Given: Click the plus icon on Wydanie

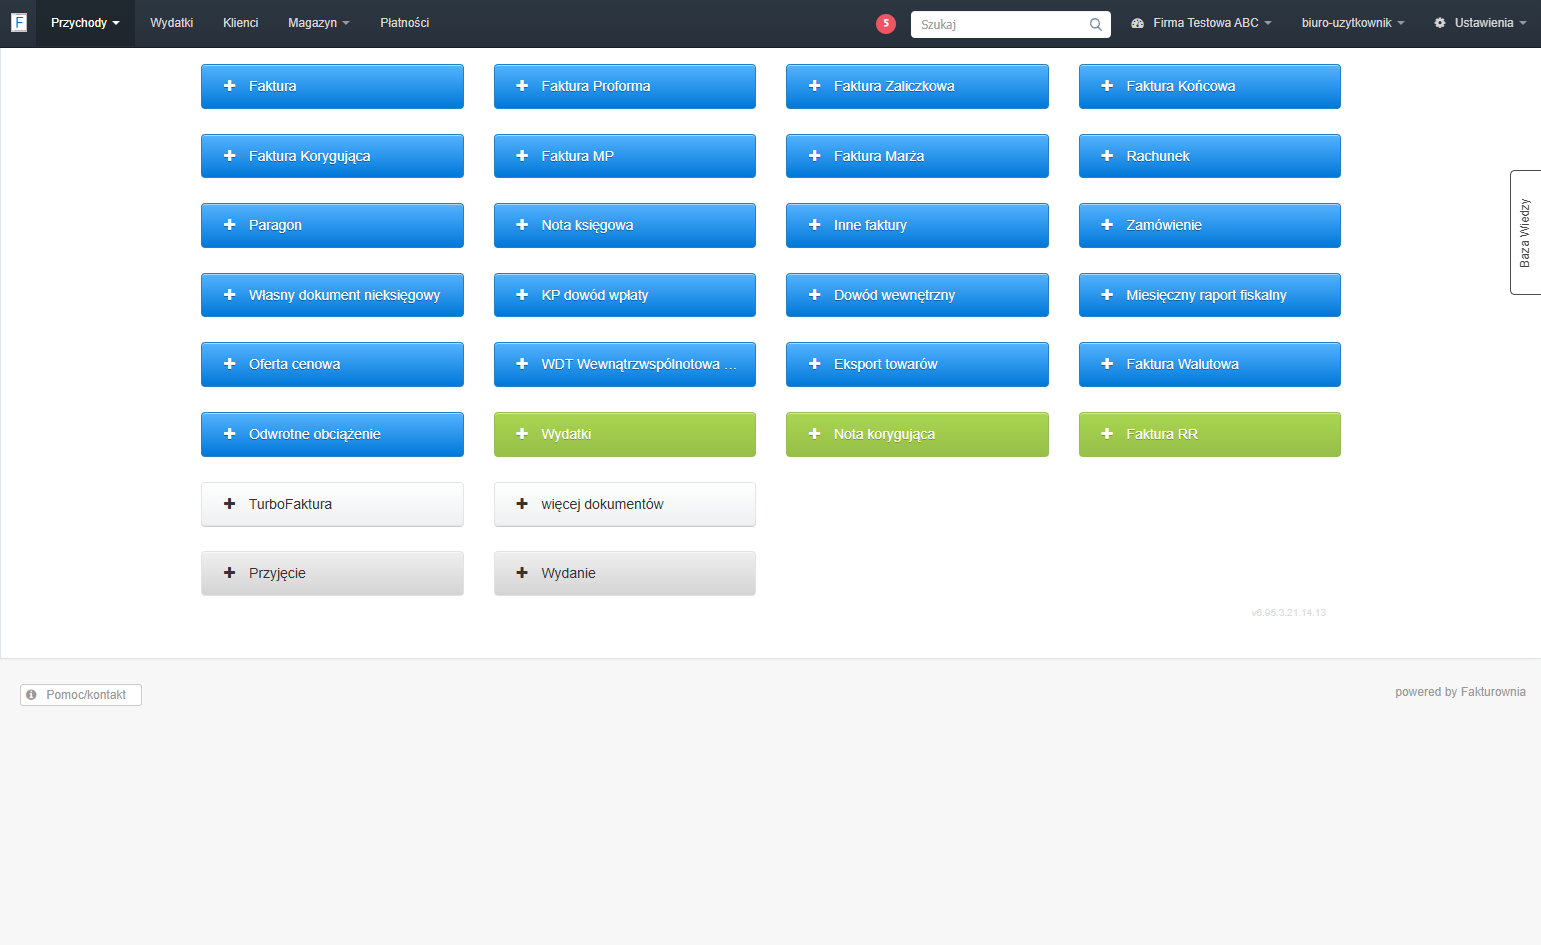Looking at the screenshot, I should (522, 573).
